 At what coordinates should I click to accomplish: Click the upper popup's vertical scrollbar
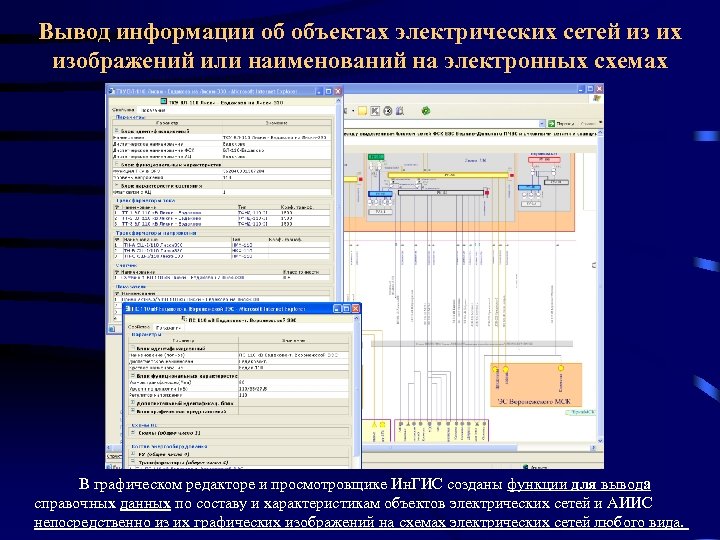coord(339,201)
